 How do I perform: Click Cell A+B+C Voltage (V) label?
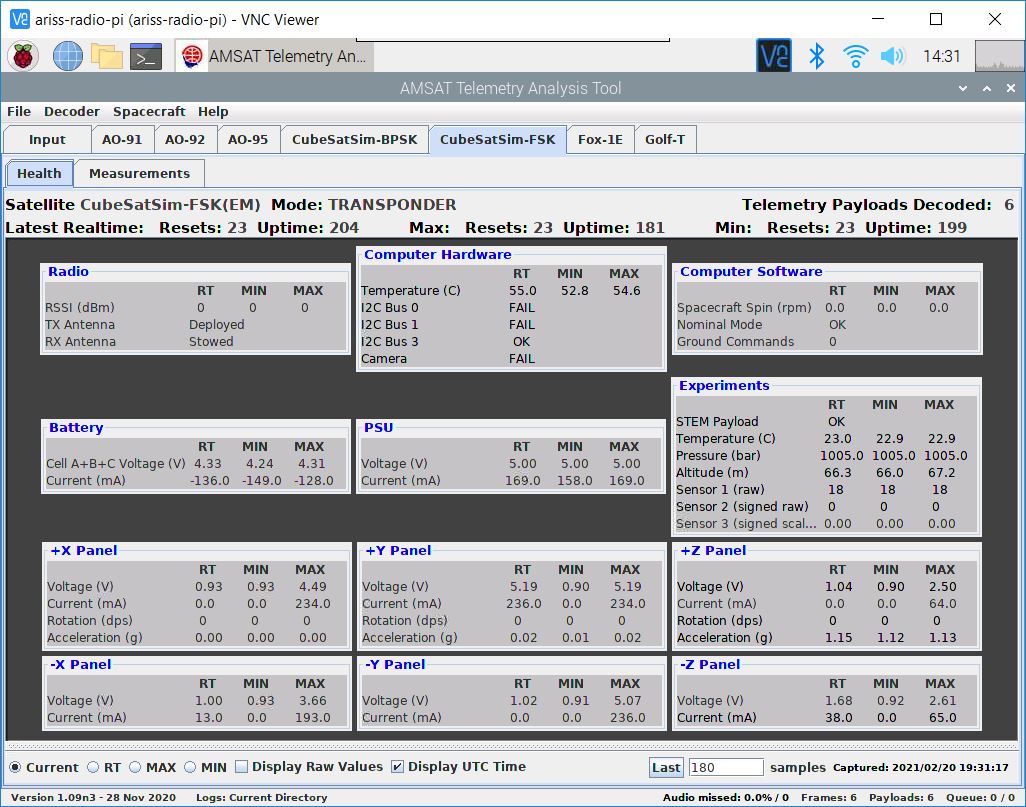(116, 463)
